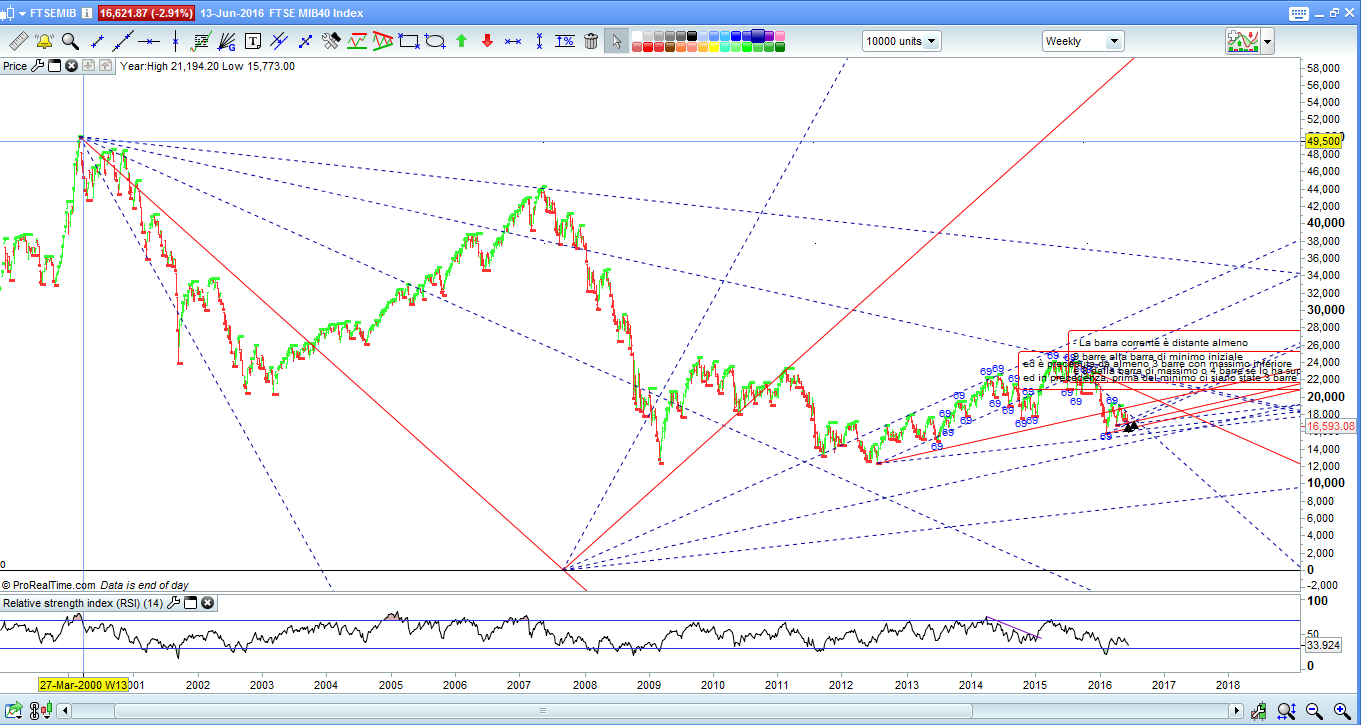Place a green up arrow marker

462,41
